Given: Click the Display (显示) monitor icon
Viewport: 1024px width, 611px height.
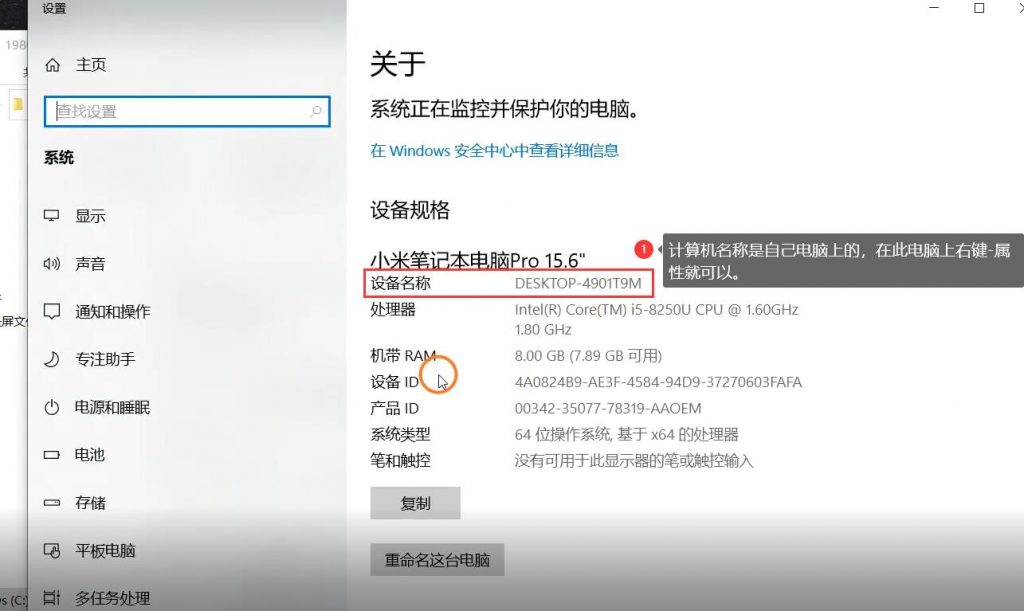Looking at the screenshot, I should (x=52, y=216).
